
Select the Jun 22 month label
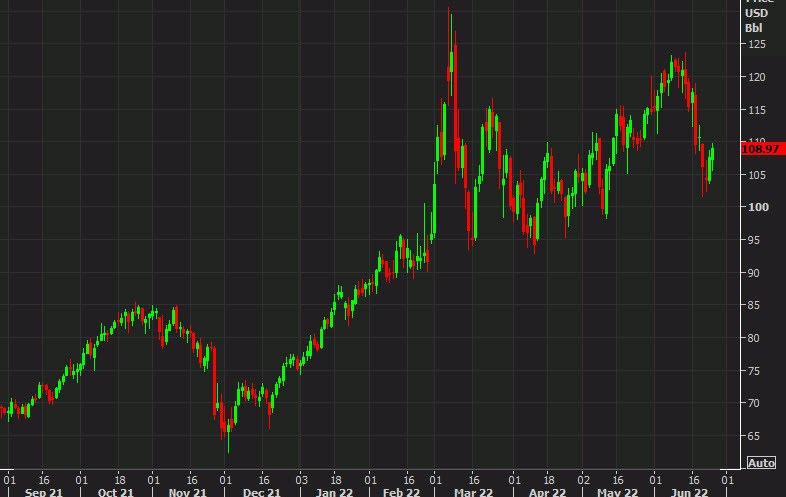click(689, 492)
